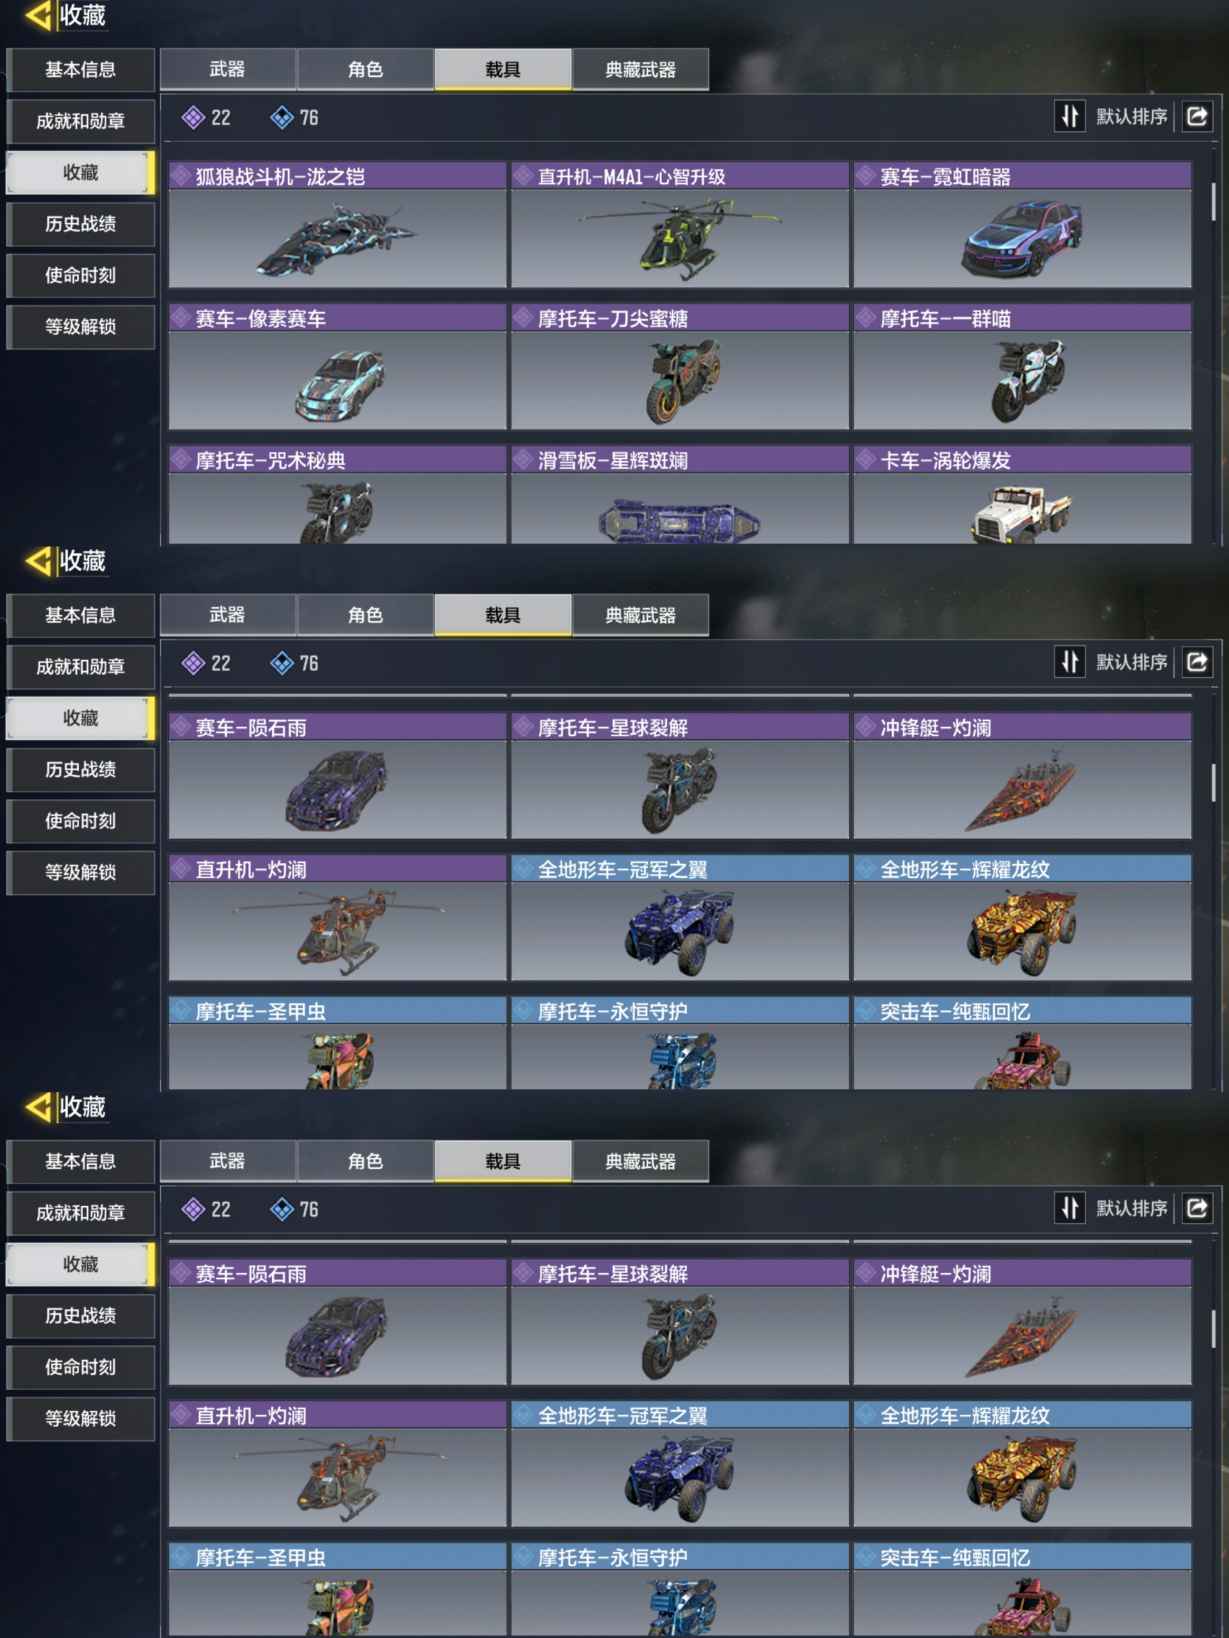Image resolution: width=1229 pixels, height=1638 pixels.
Task: Click the rarity icon on 狐狼战斗机-泷之铠 title
Action: (181, 176)
